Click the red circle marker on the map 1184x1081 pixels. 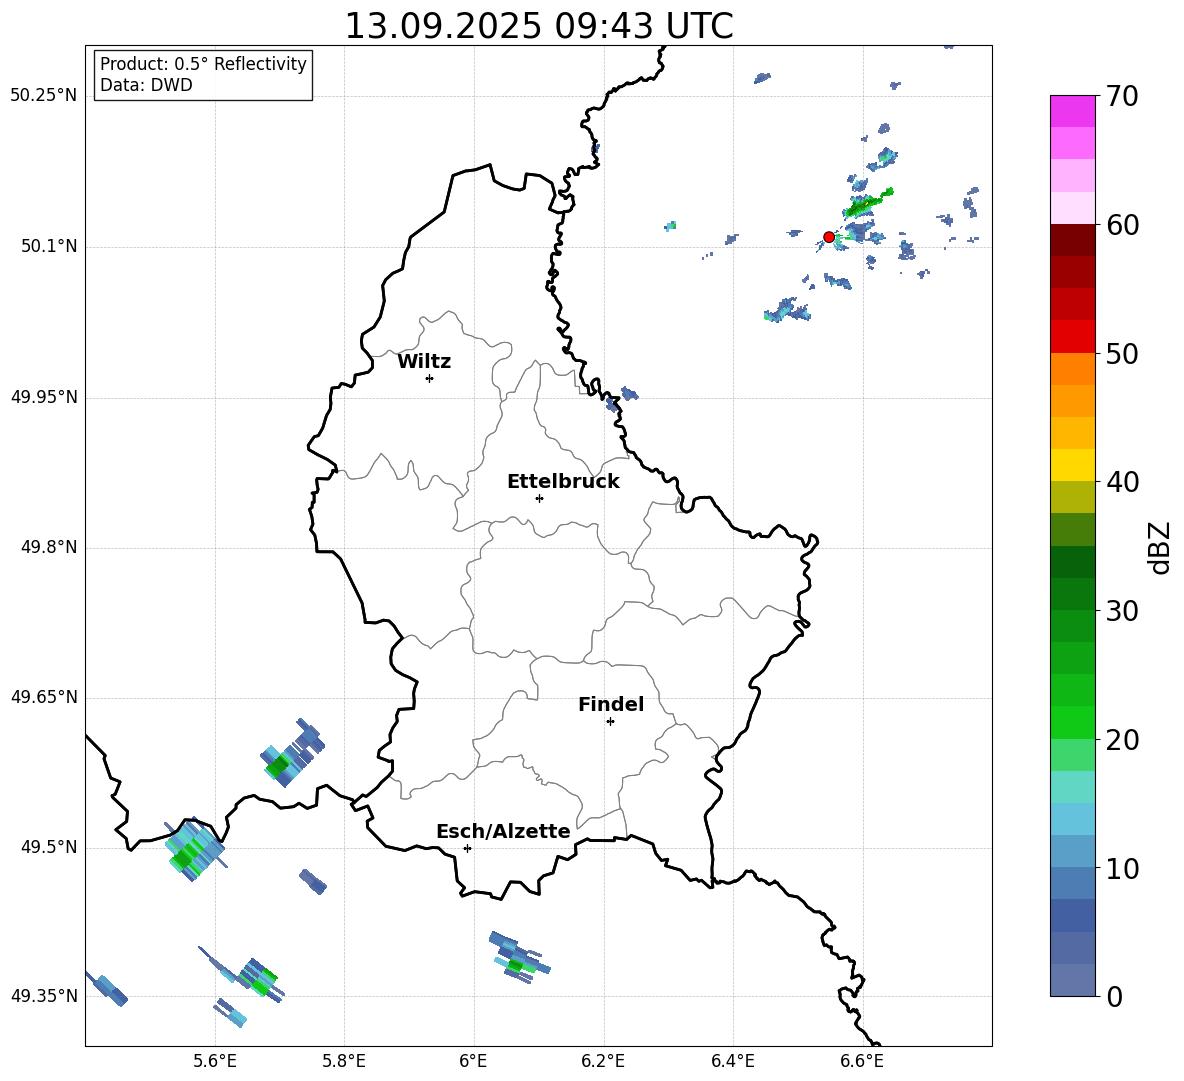pyautogui.click(x=829, y=237)
